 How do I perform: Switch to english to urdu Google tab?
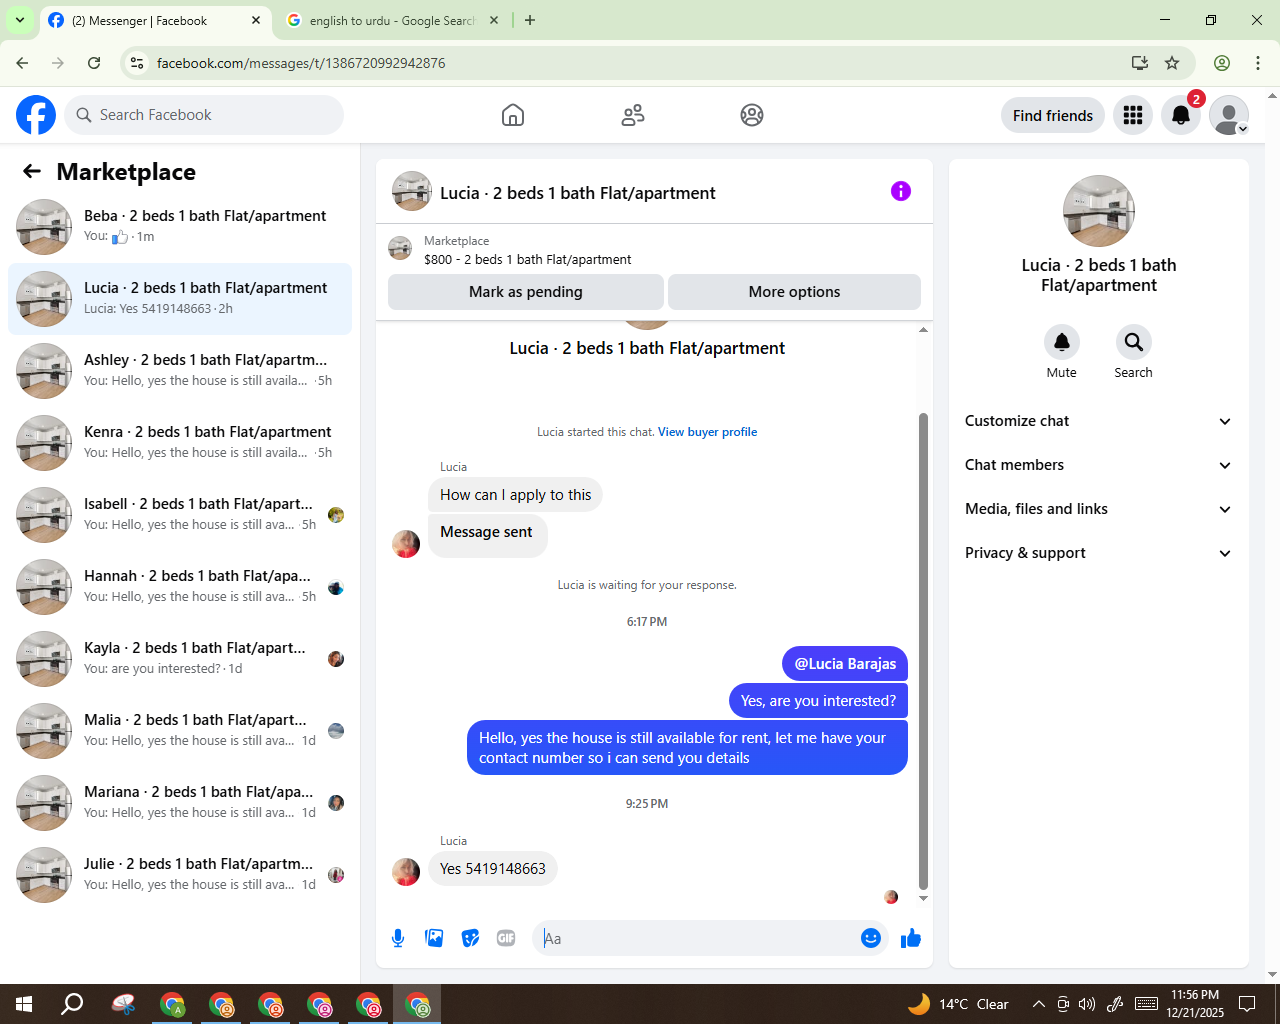[392, 20]
